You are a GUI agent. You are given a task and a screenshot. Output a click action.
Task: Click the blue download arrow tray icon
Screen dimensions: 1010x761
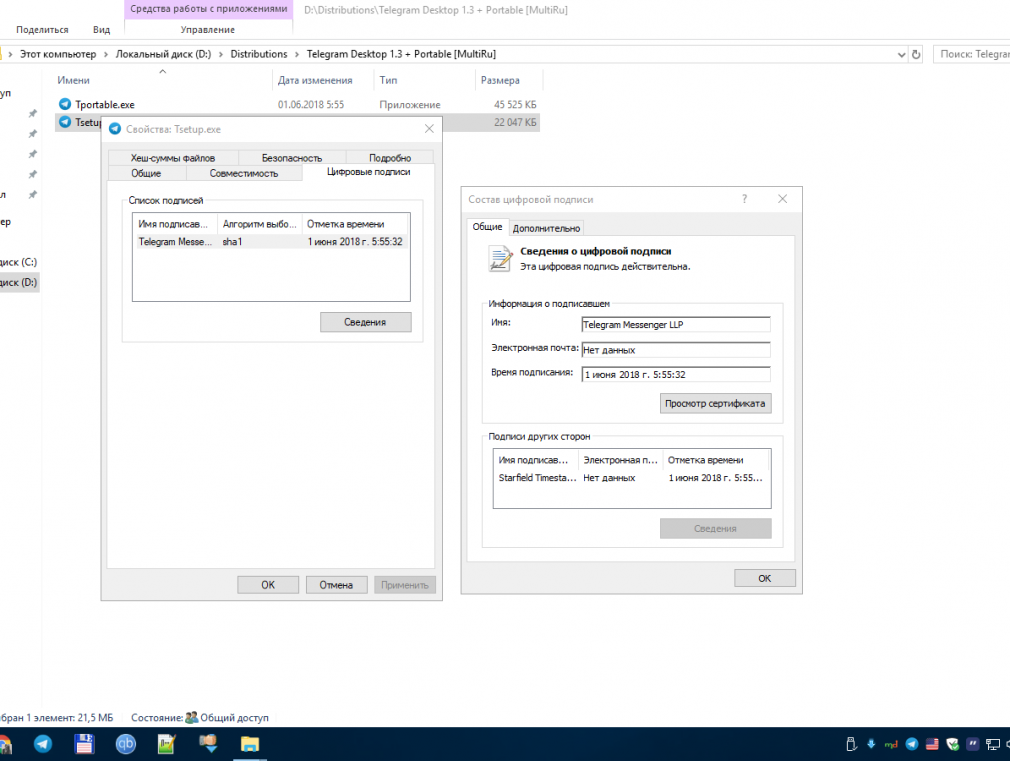871,744
